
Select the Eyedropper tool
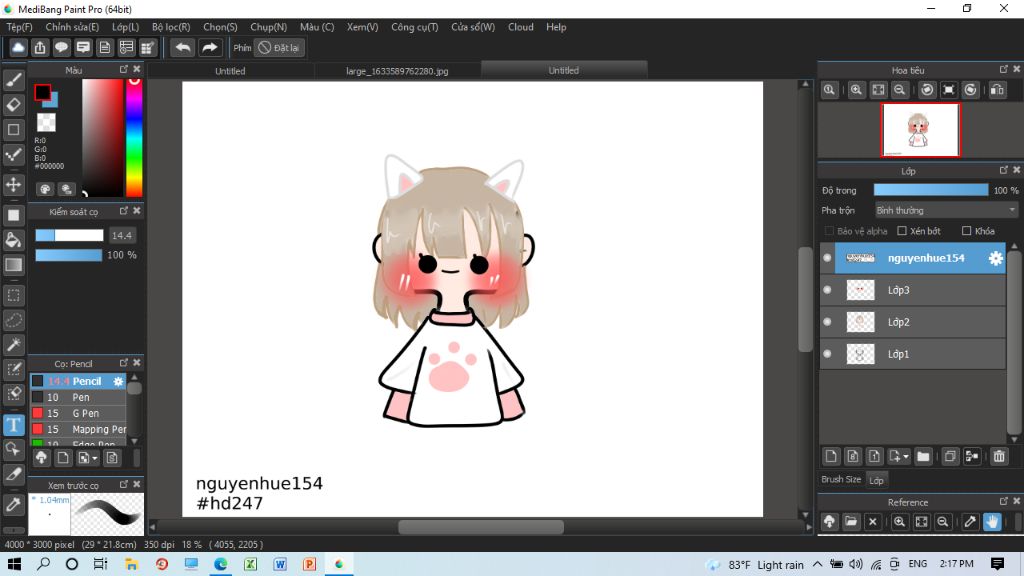coord(14,504)
